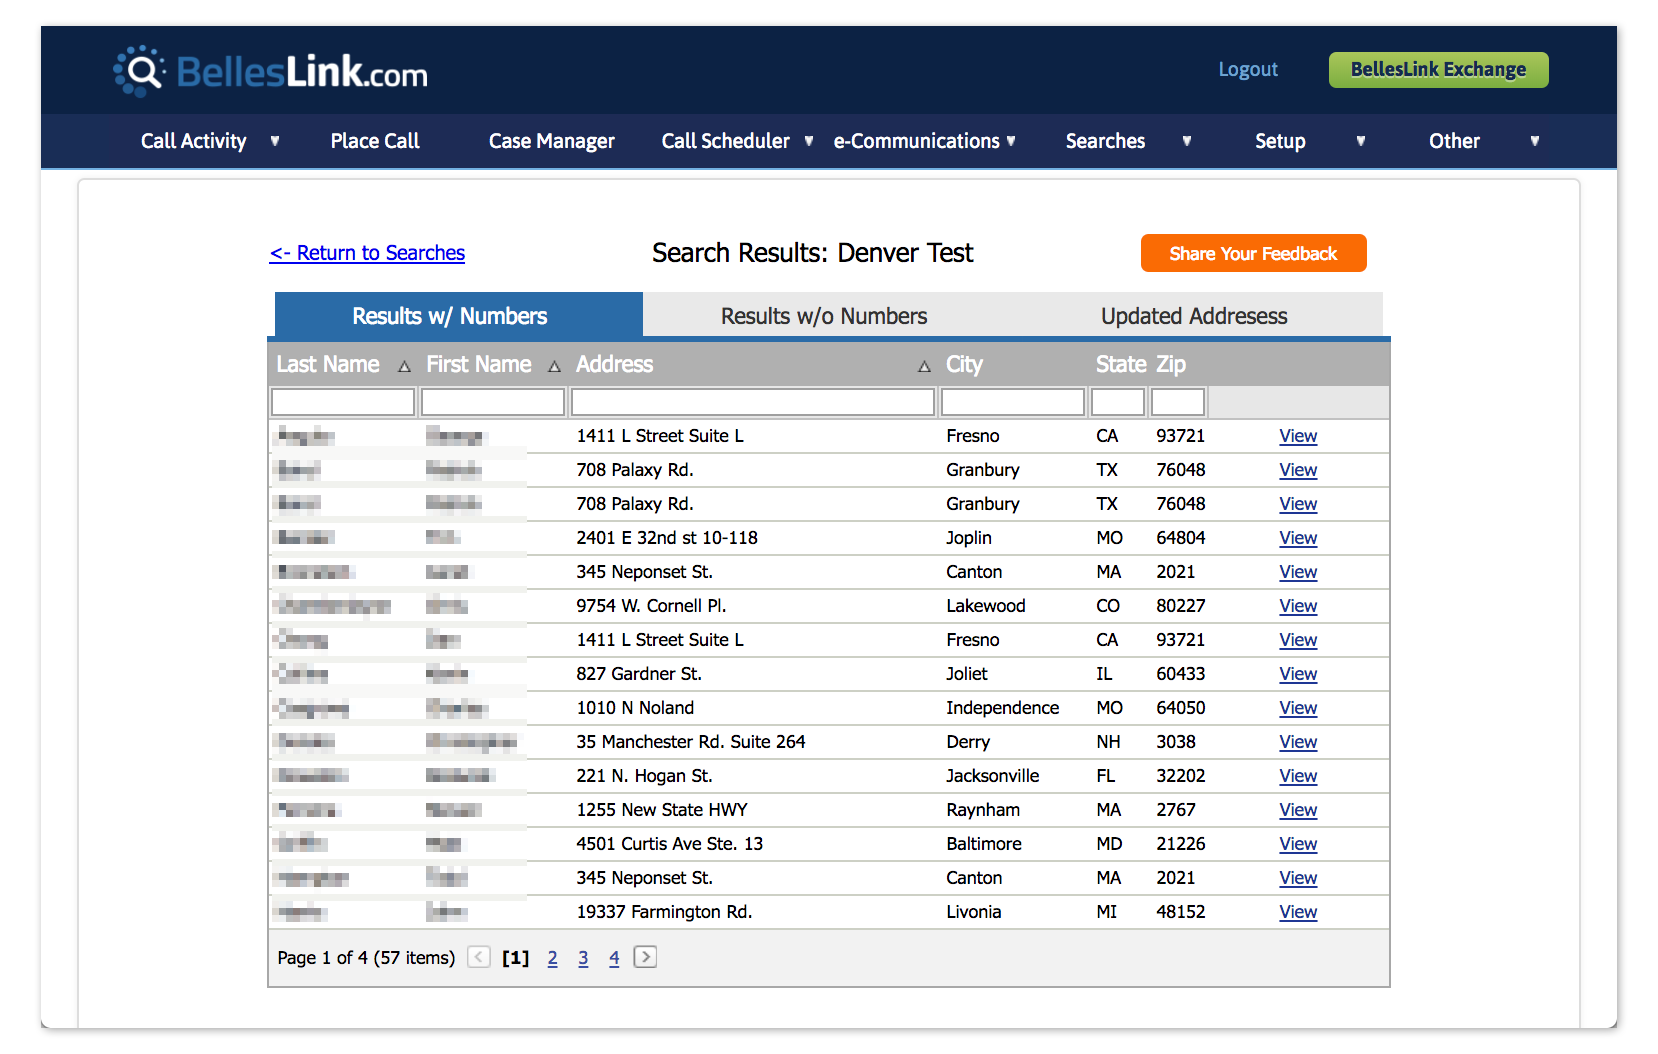Switch to Results w/o Numbers tab
Image resolution: width=1658 pixels, height=1054 pixels.
(x=822, y=315)
